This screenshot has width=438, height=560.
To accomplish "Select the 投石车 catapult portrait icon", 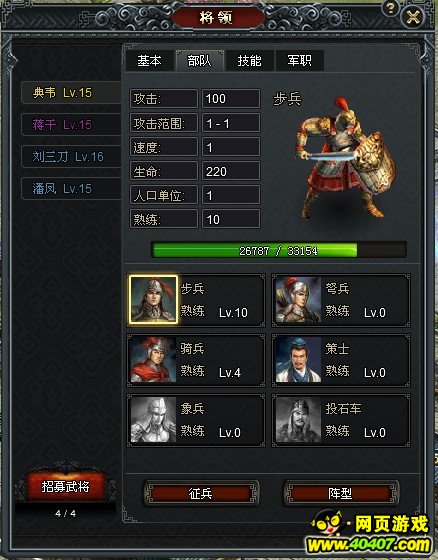I will pyautogui.click(x=298, y=420).
